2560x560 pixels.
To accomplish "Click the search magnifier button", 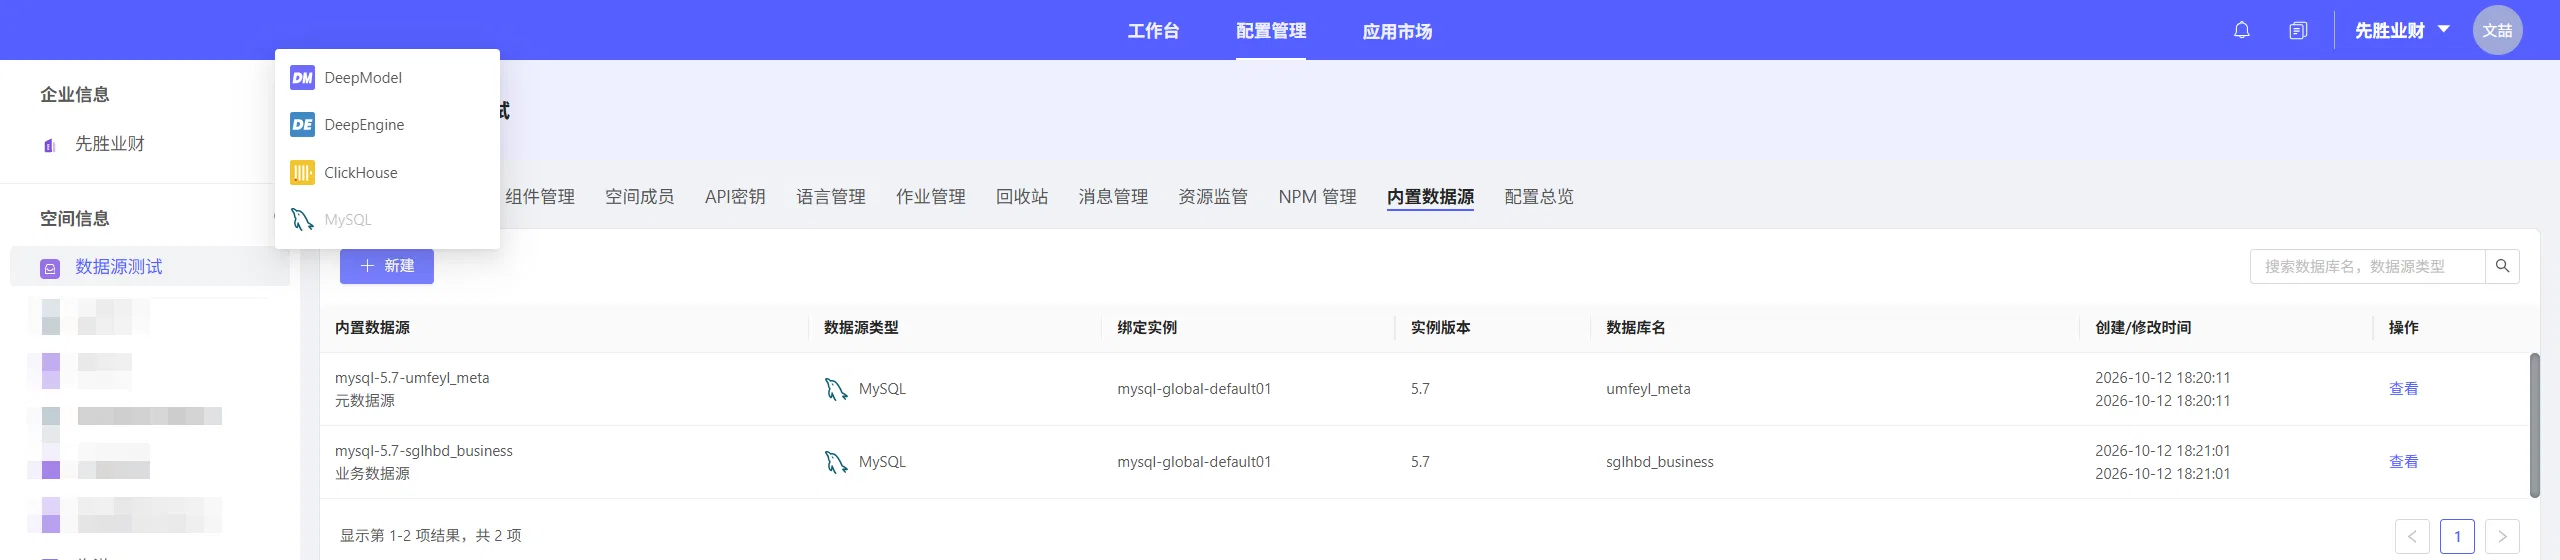I will point(2502,266).
